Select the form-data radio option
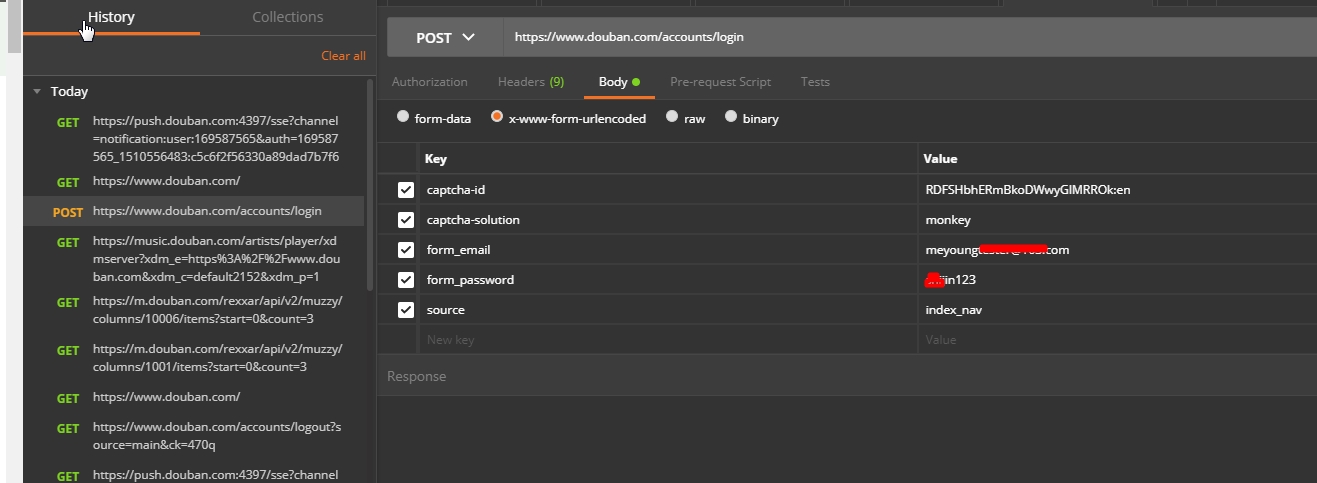Image resolution: width=1317 pixels, height=483 pixels. [x=403, y=117]
